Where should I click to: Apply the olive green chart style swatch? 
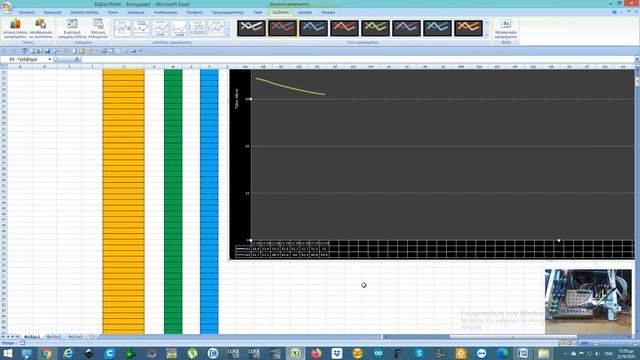pyautogui.click(x=376, y=28)
